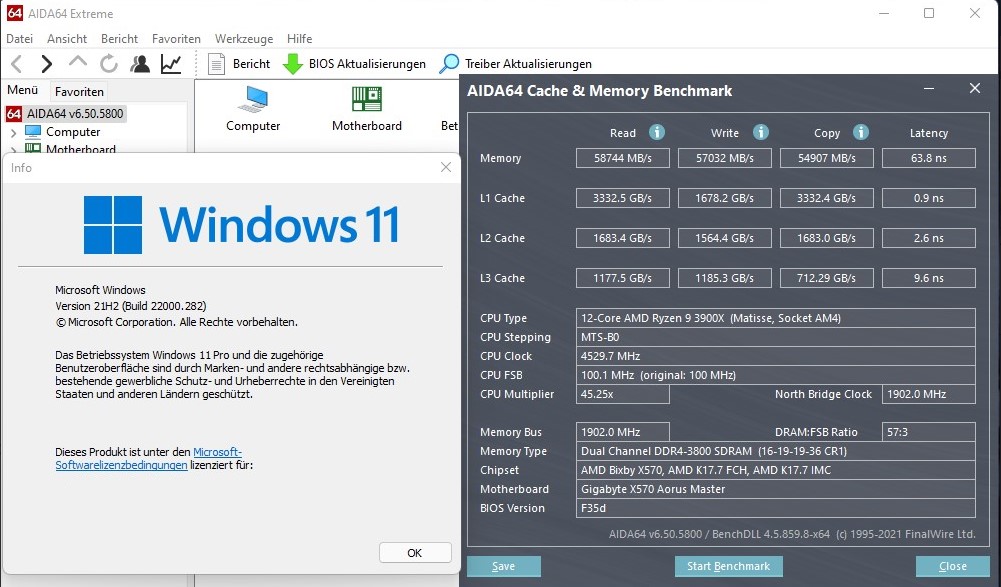Screen dimensions: 1001x587
Task: Click the L1 Cache Read 3332.5 GB/s field
Action: point(622,198)
